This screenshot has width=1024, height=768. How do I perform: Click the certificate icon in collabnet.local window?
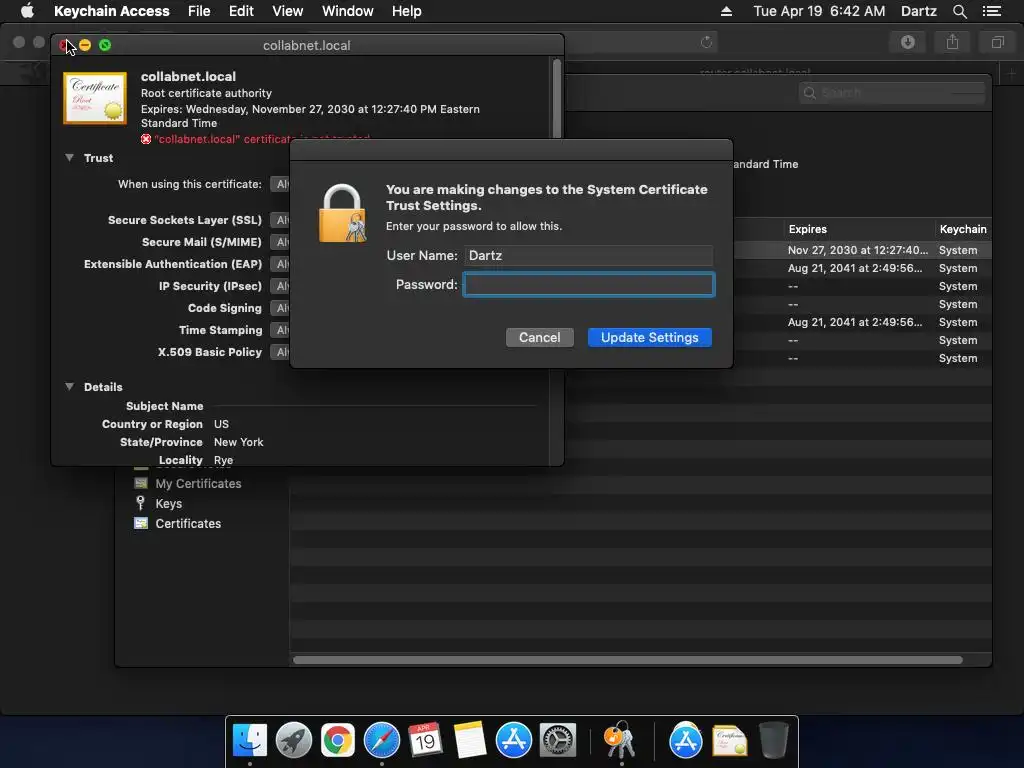click(x=95, y=98)
